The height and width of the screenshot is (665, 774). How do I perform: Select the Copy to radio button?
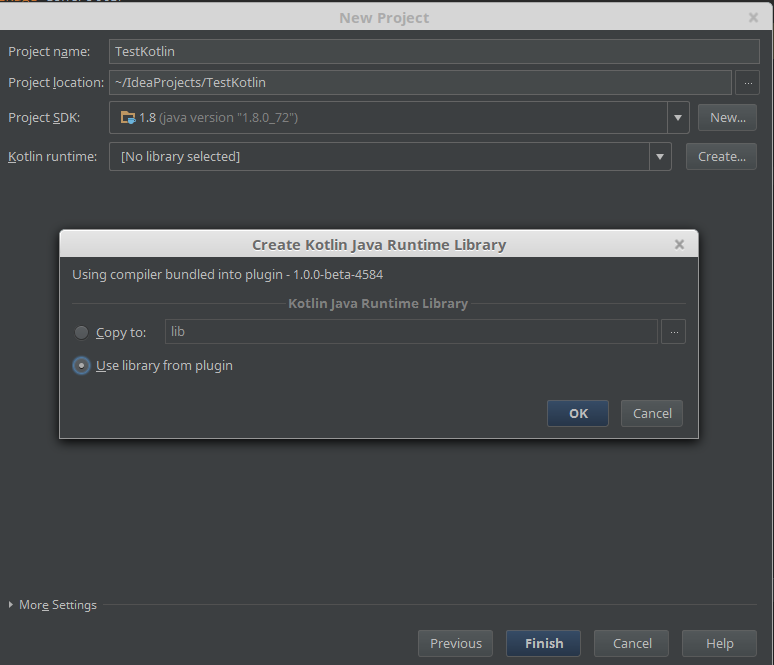81,333
